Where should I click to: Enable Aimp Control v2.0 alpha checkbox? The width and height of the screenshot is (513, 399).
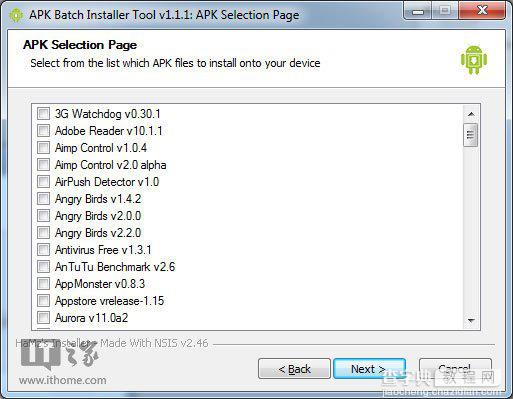click(x=43, y=164)
